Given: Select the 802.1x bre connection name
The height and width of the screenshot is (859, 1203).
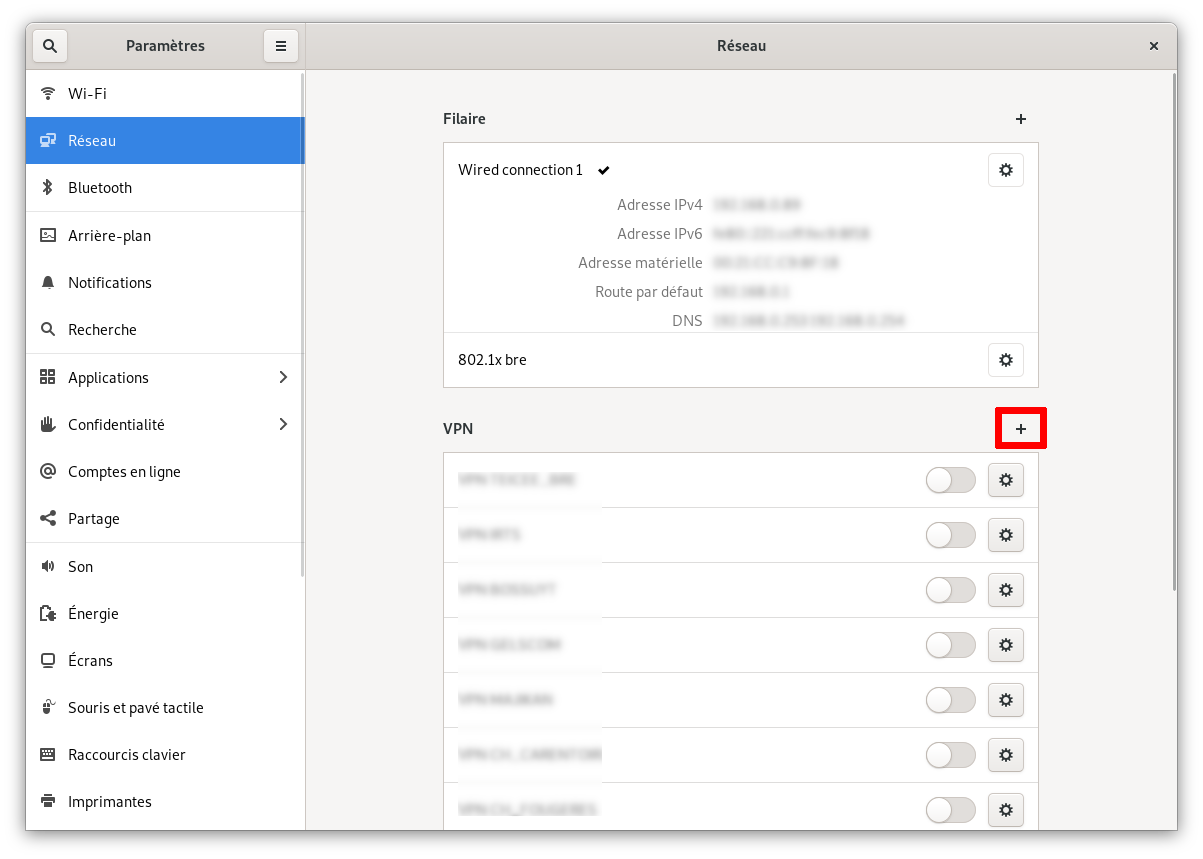Looking at the screenshot, I should [x=492, y=360].
